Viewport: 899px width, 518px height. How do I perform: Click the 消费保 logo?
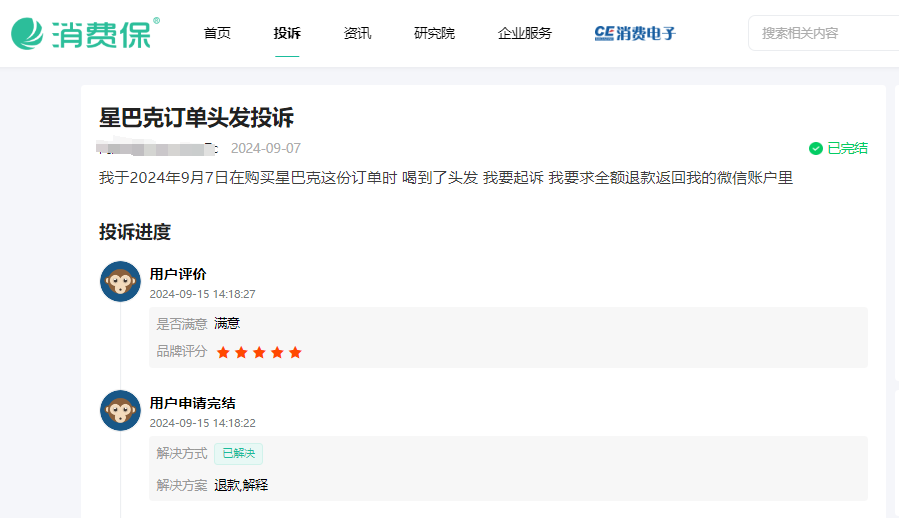point(85,33)
